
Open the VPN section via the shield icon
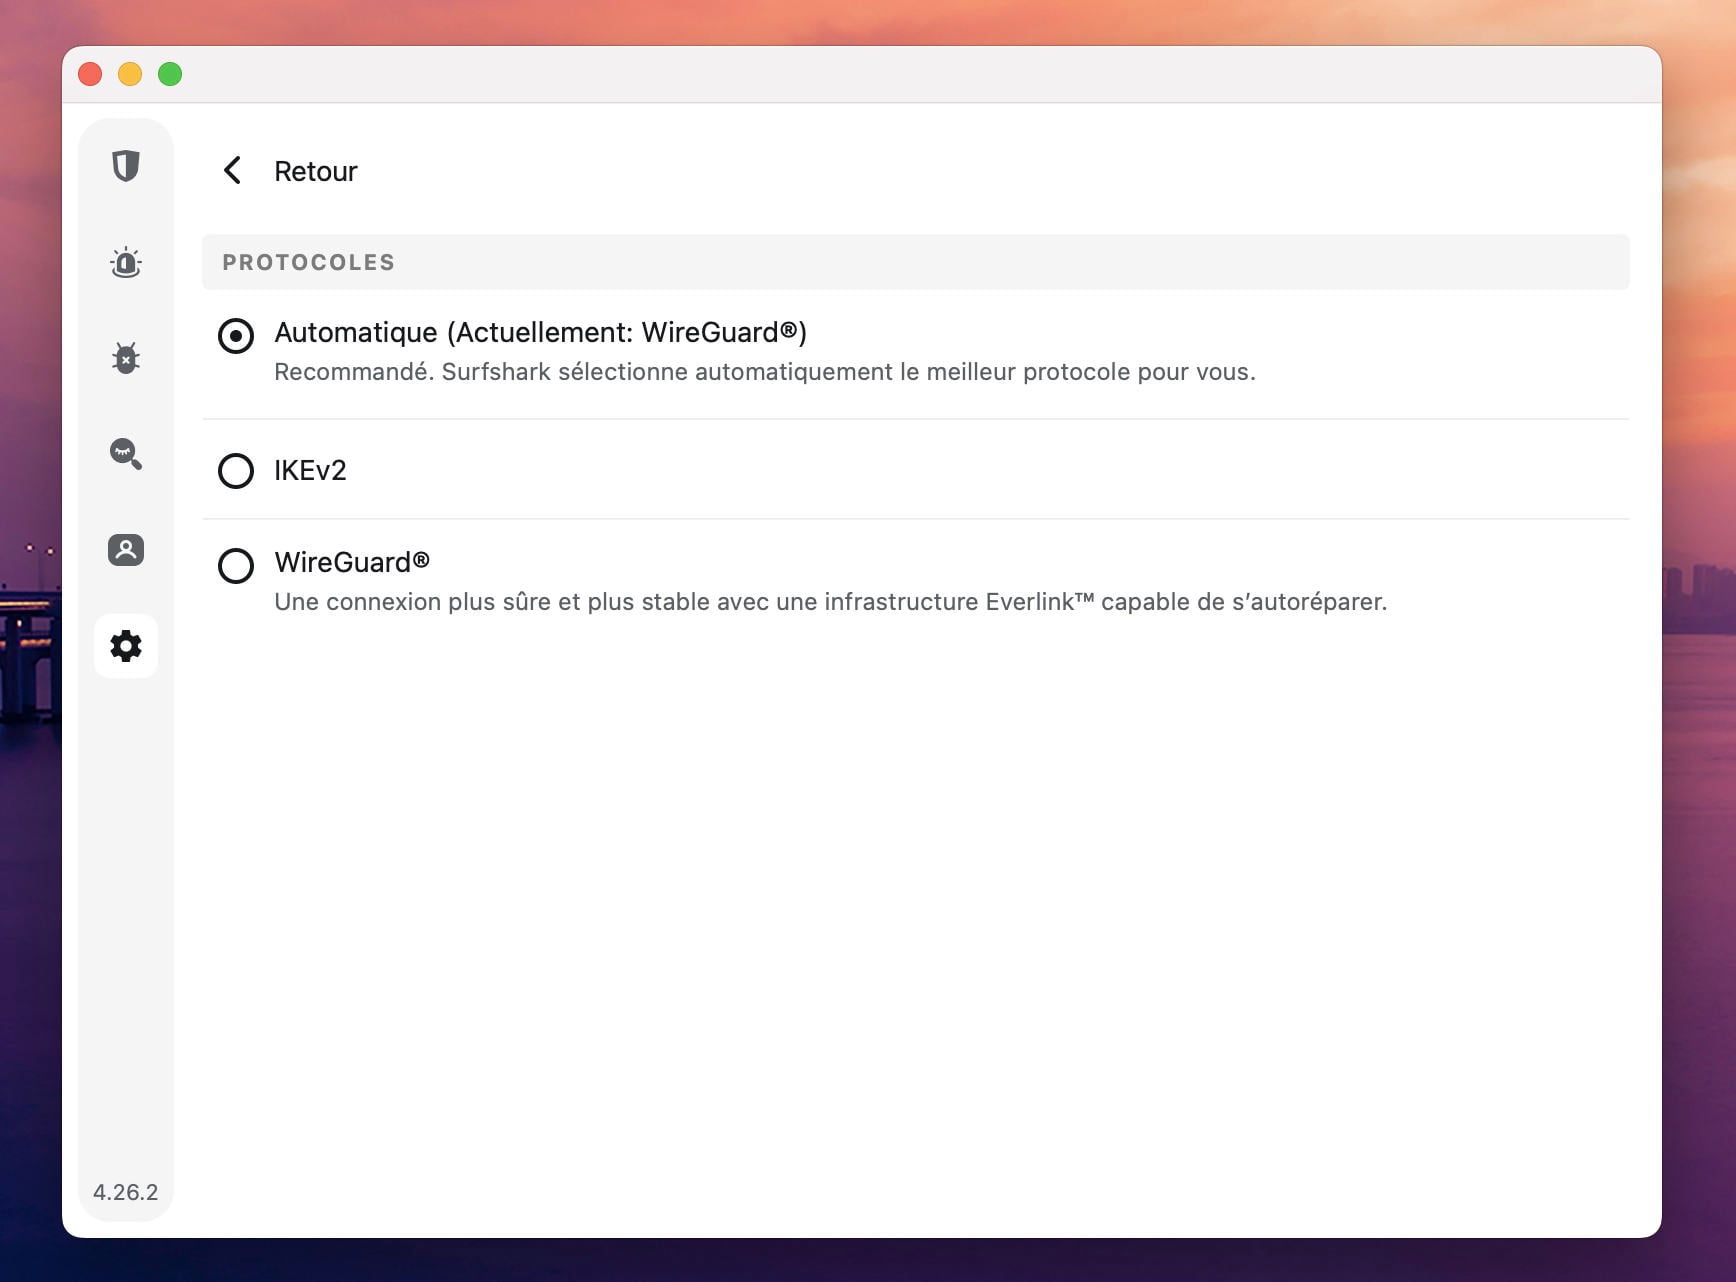(x=126, y=167)
